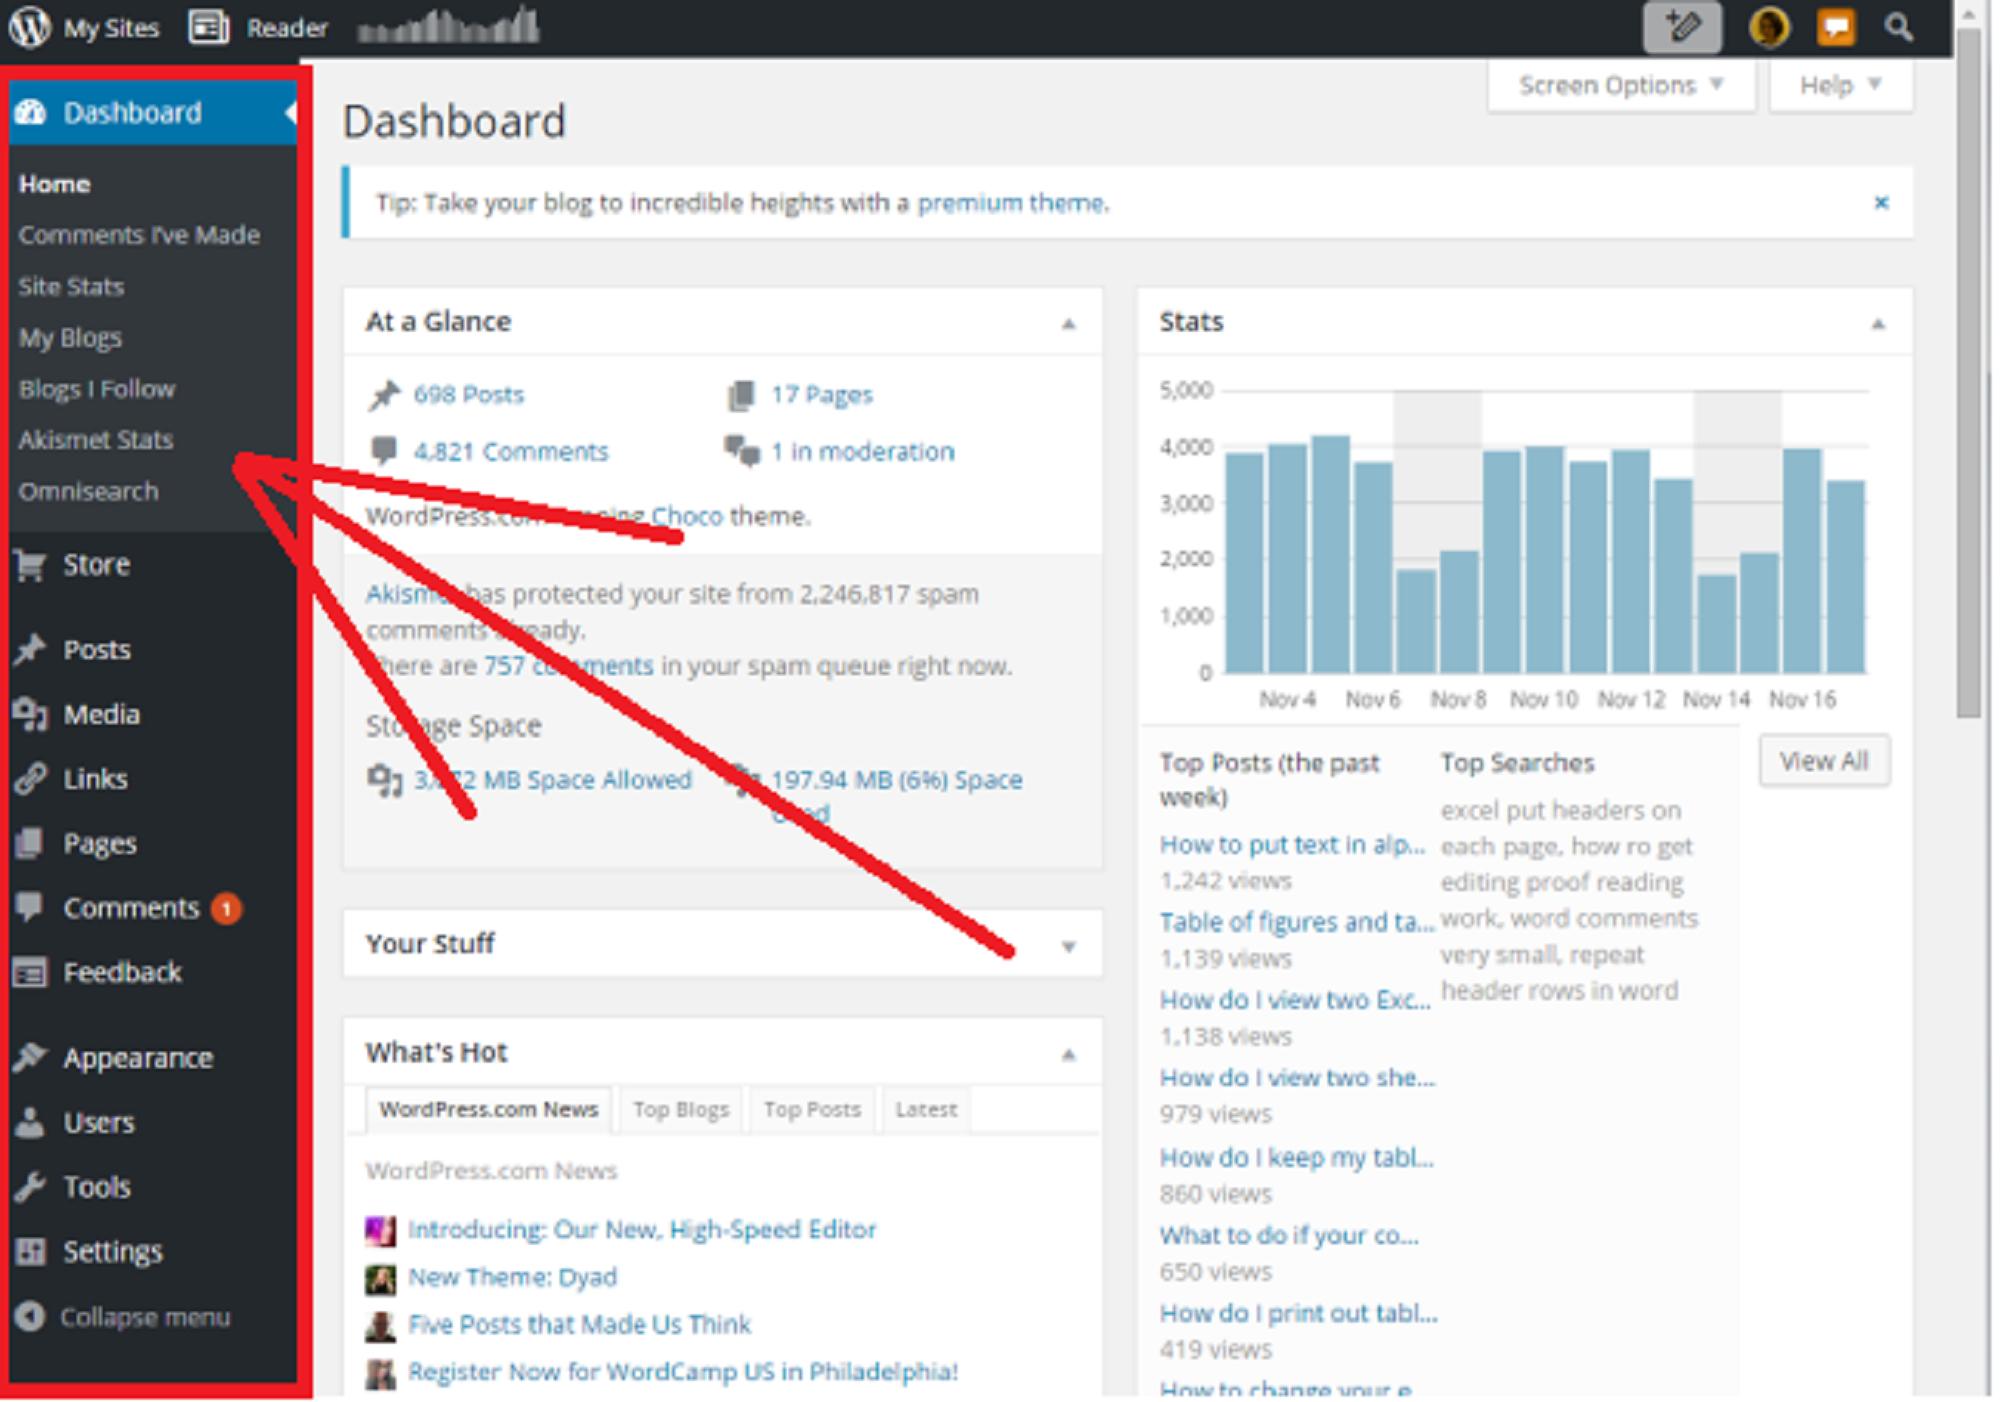Open the 698 Posts link

coord(468,395)
